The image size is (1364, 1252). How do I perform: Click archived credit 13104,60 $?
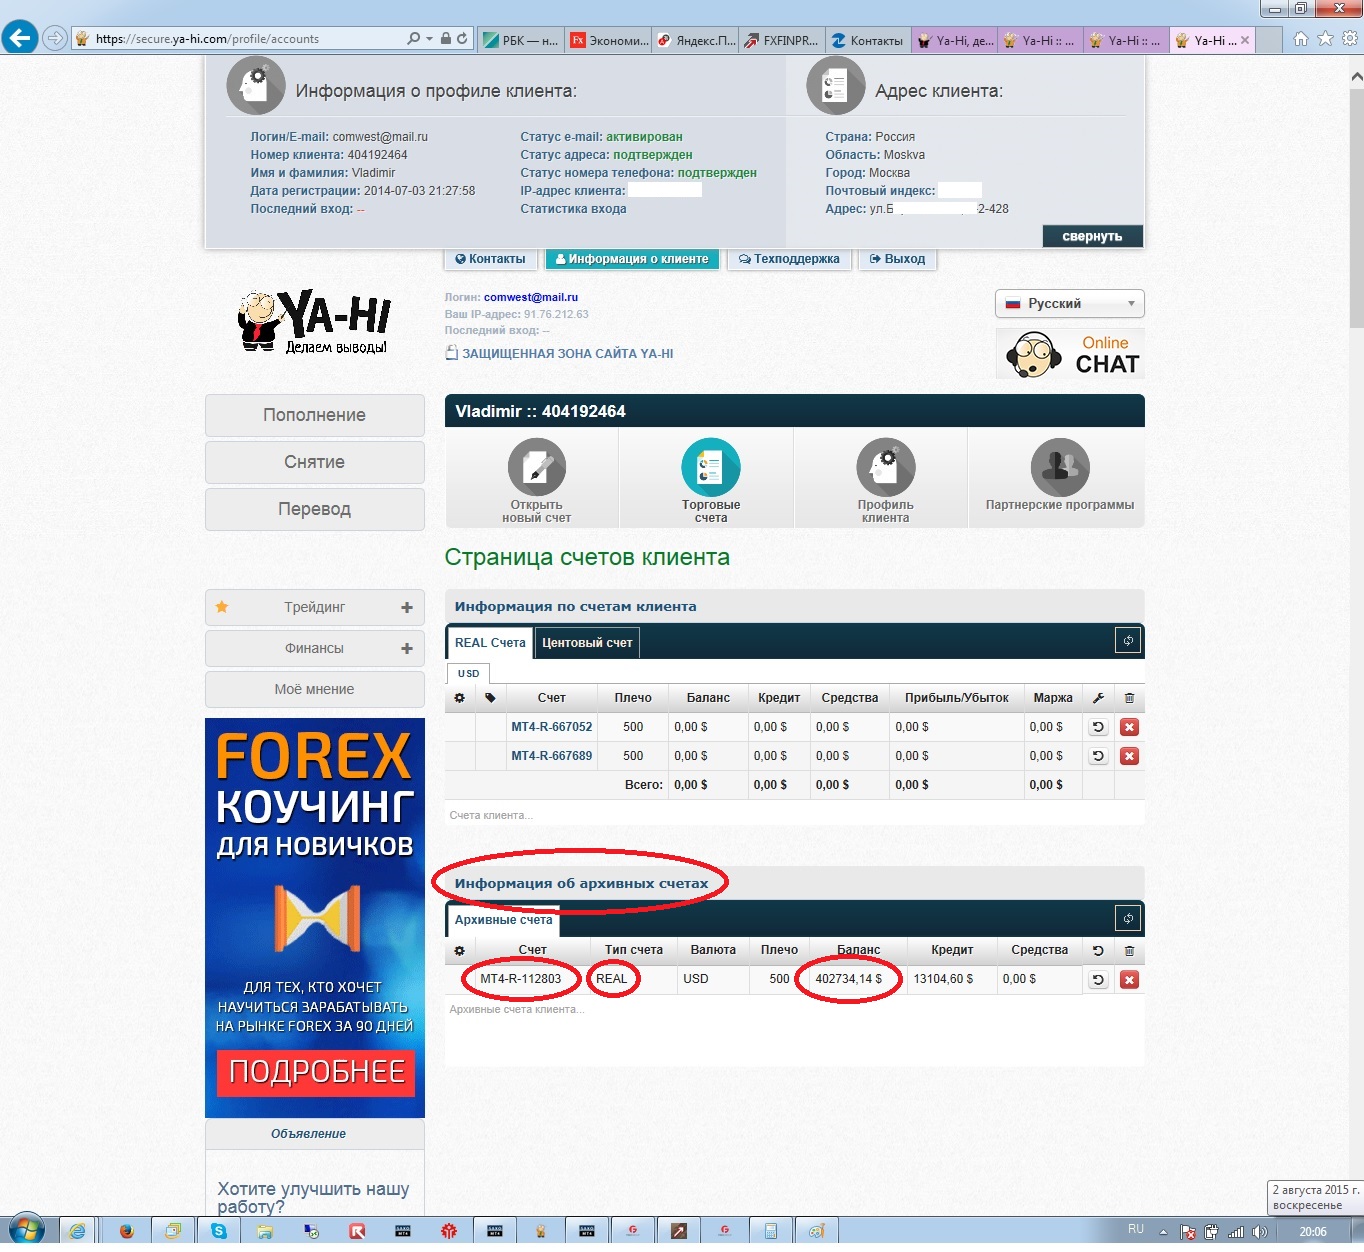[x=943, y=979]
